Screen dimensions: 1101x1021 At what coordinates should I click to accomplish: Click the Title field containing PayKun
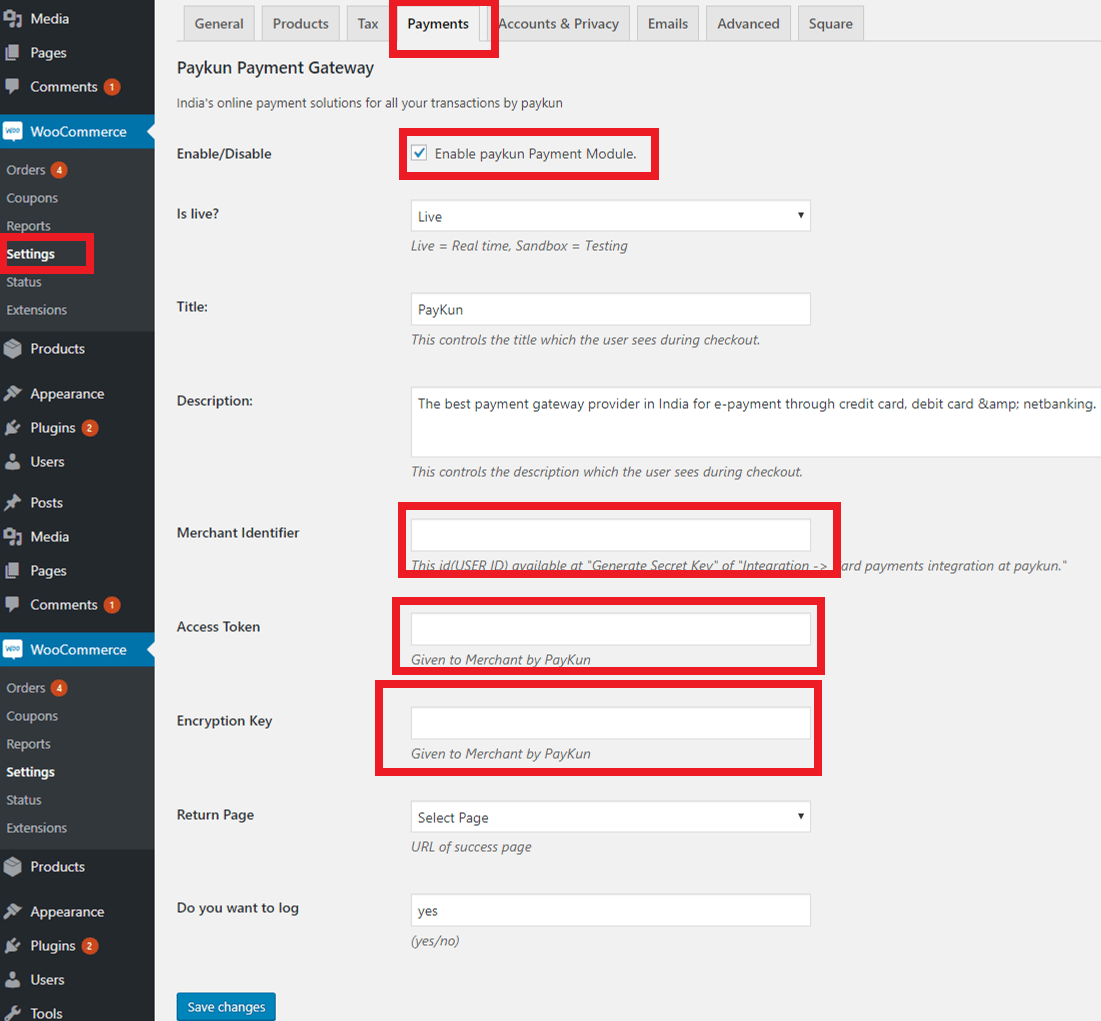(x=610, y=309)
